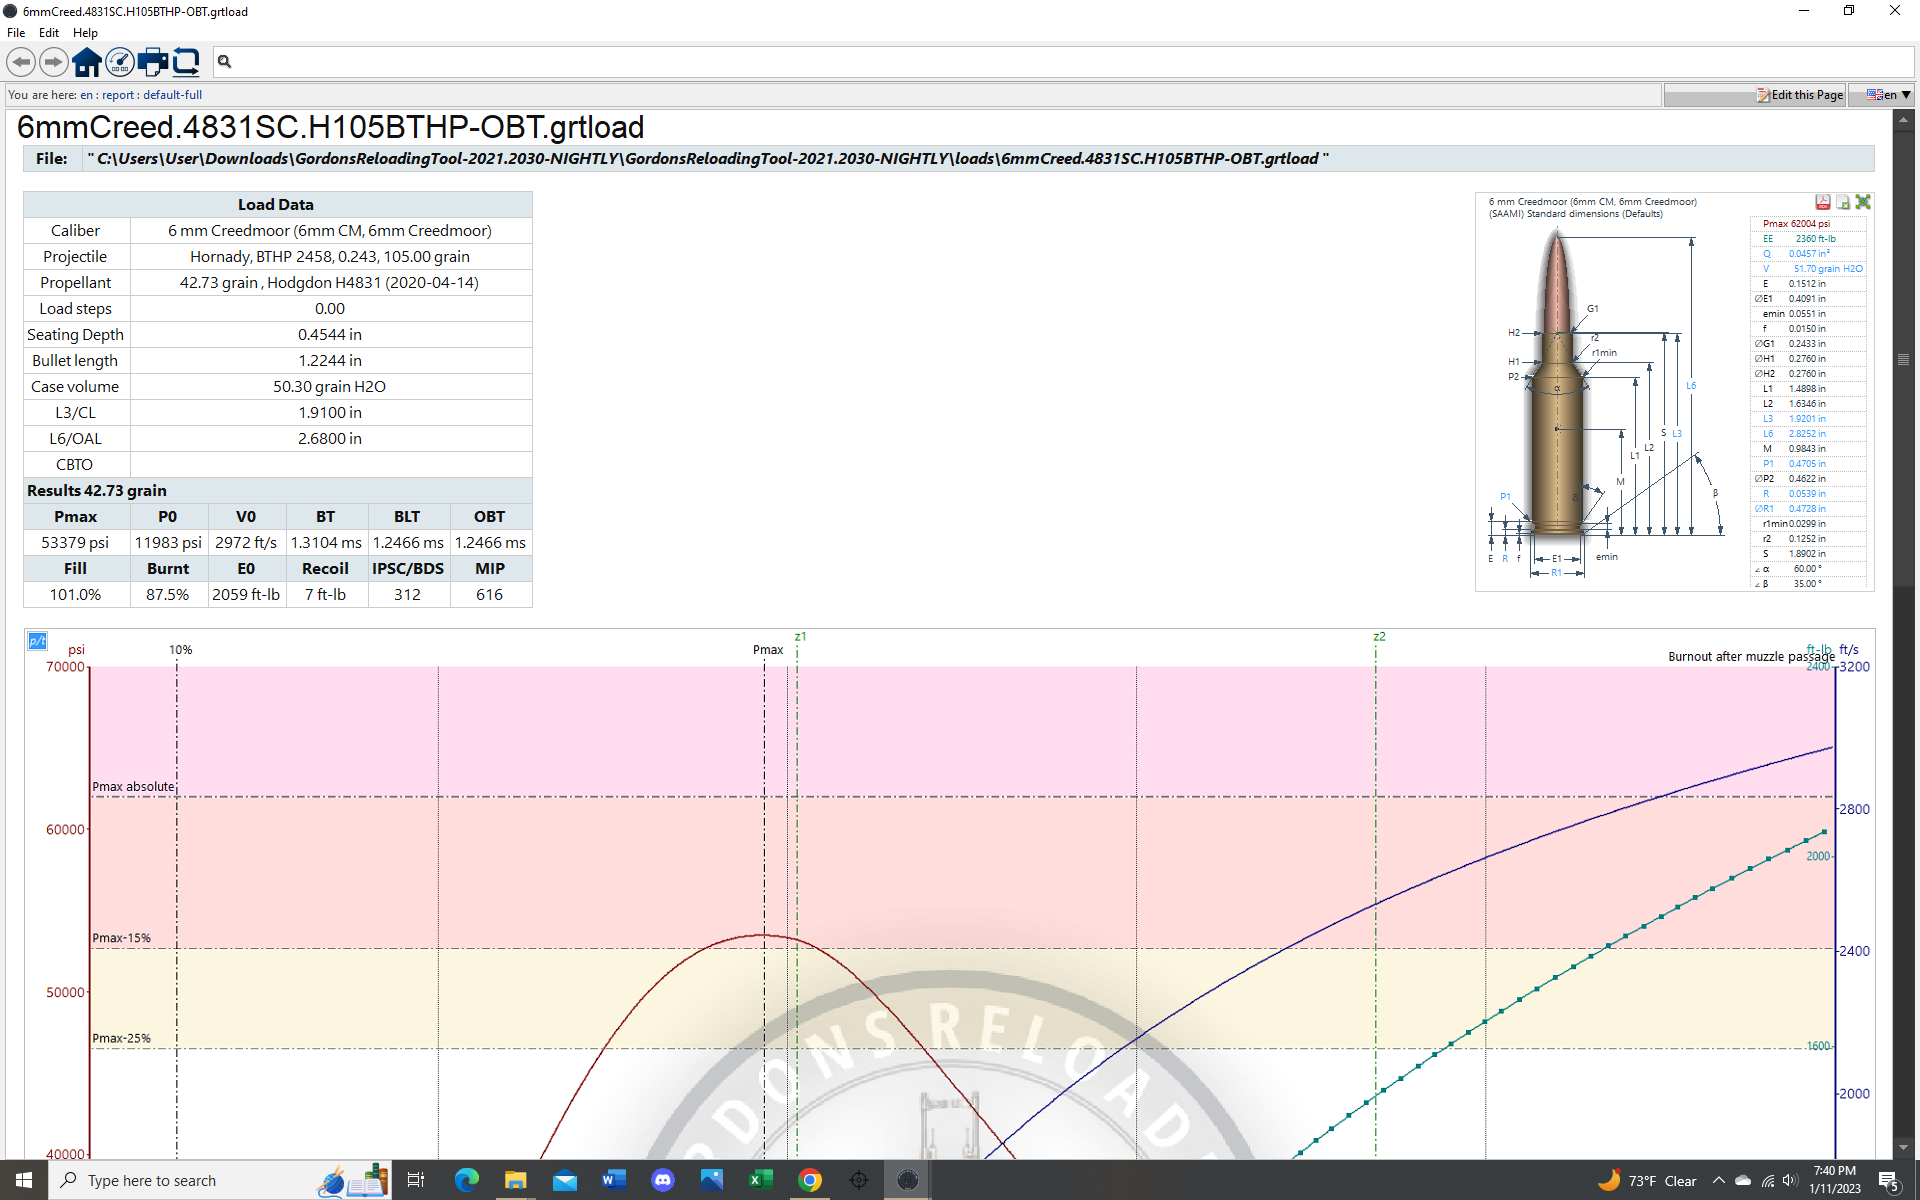
Task: Open File Explorer from the taskbar
Action: point(515,1180)
